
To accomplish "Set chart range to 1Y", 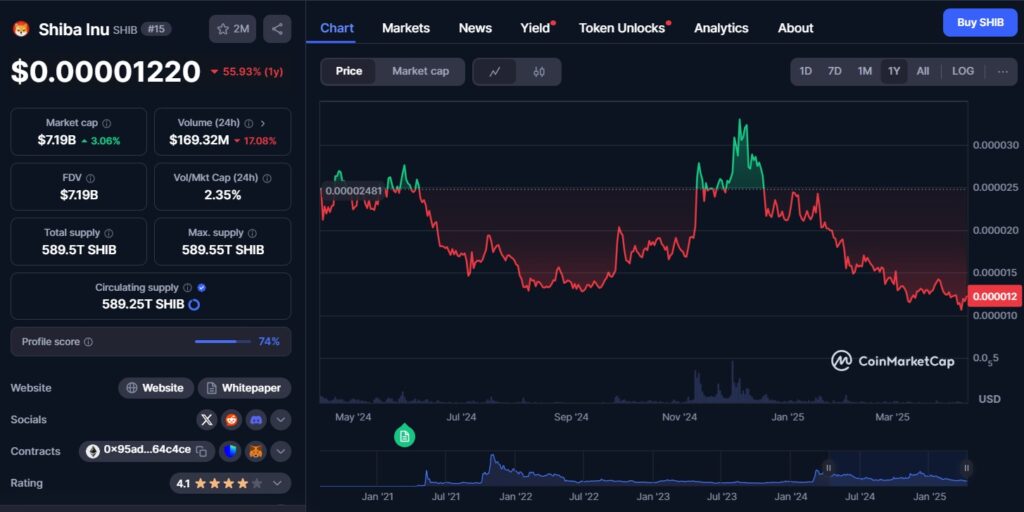I will [894, 71].
